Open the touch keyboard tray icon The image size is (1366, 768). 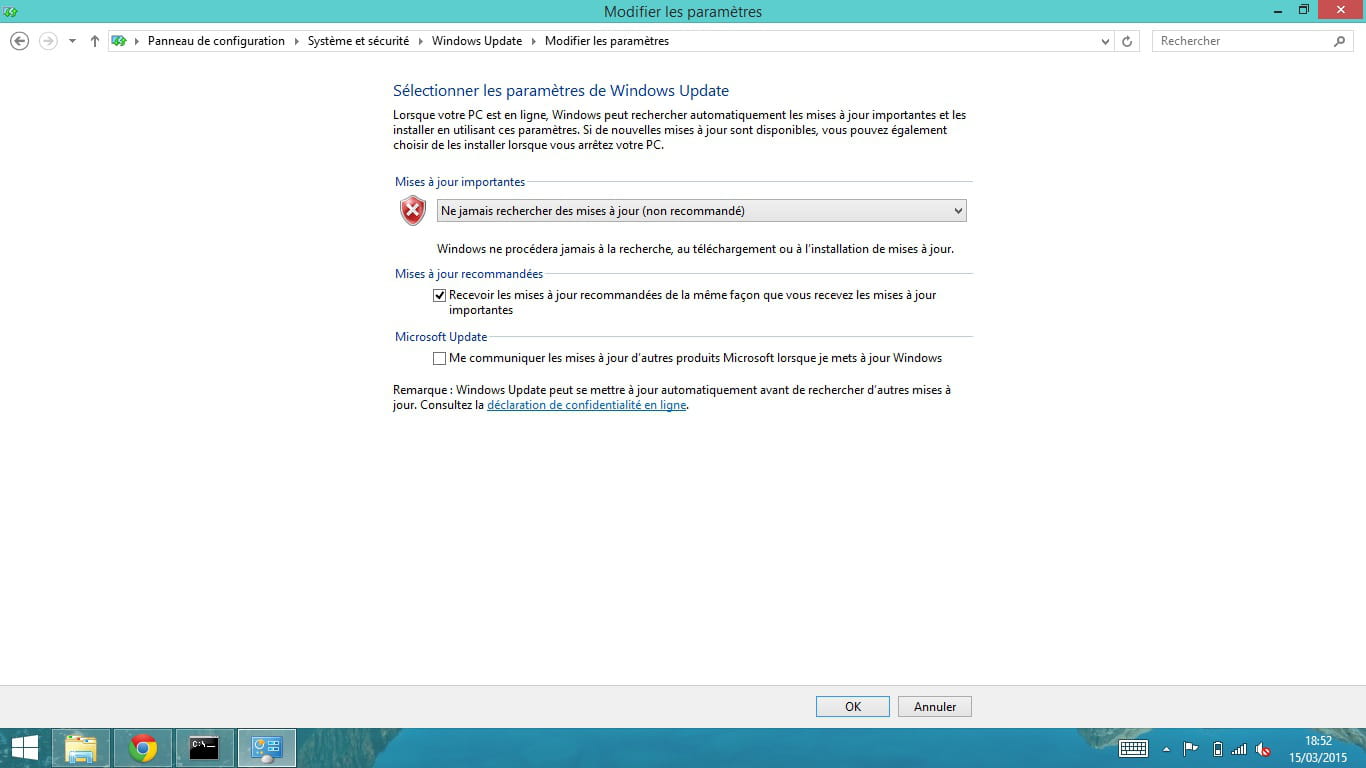(1133, 749)
